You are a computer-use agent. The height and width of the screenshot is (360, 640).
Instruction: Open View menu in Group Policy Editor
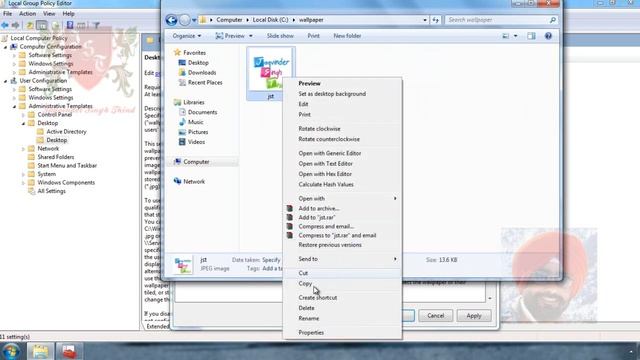[49, 14]
